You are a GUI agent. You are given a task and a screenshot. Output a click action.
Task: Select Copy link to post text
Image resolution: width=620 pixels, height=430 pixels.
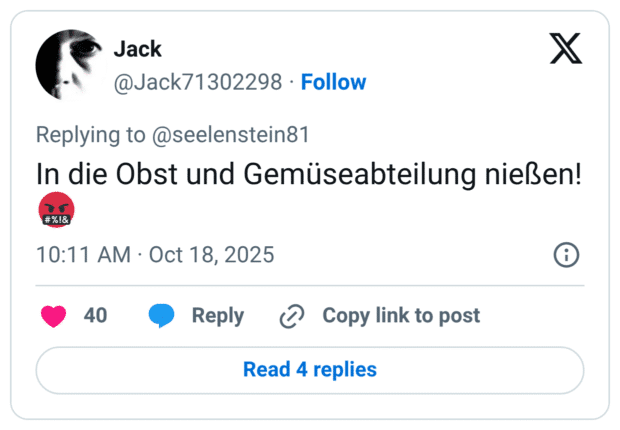[401, 316]
